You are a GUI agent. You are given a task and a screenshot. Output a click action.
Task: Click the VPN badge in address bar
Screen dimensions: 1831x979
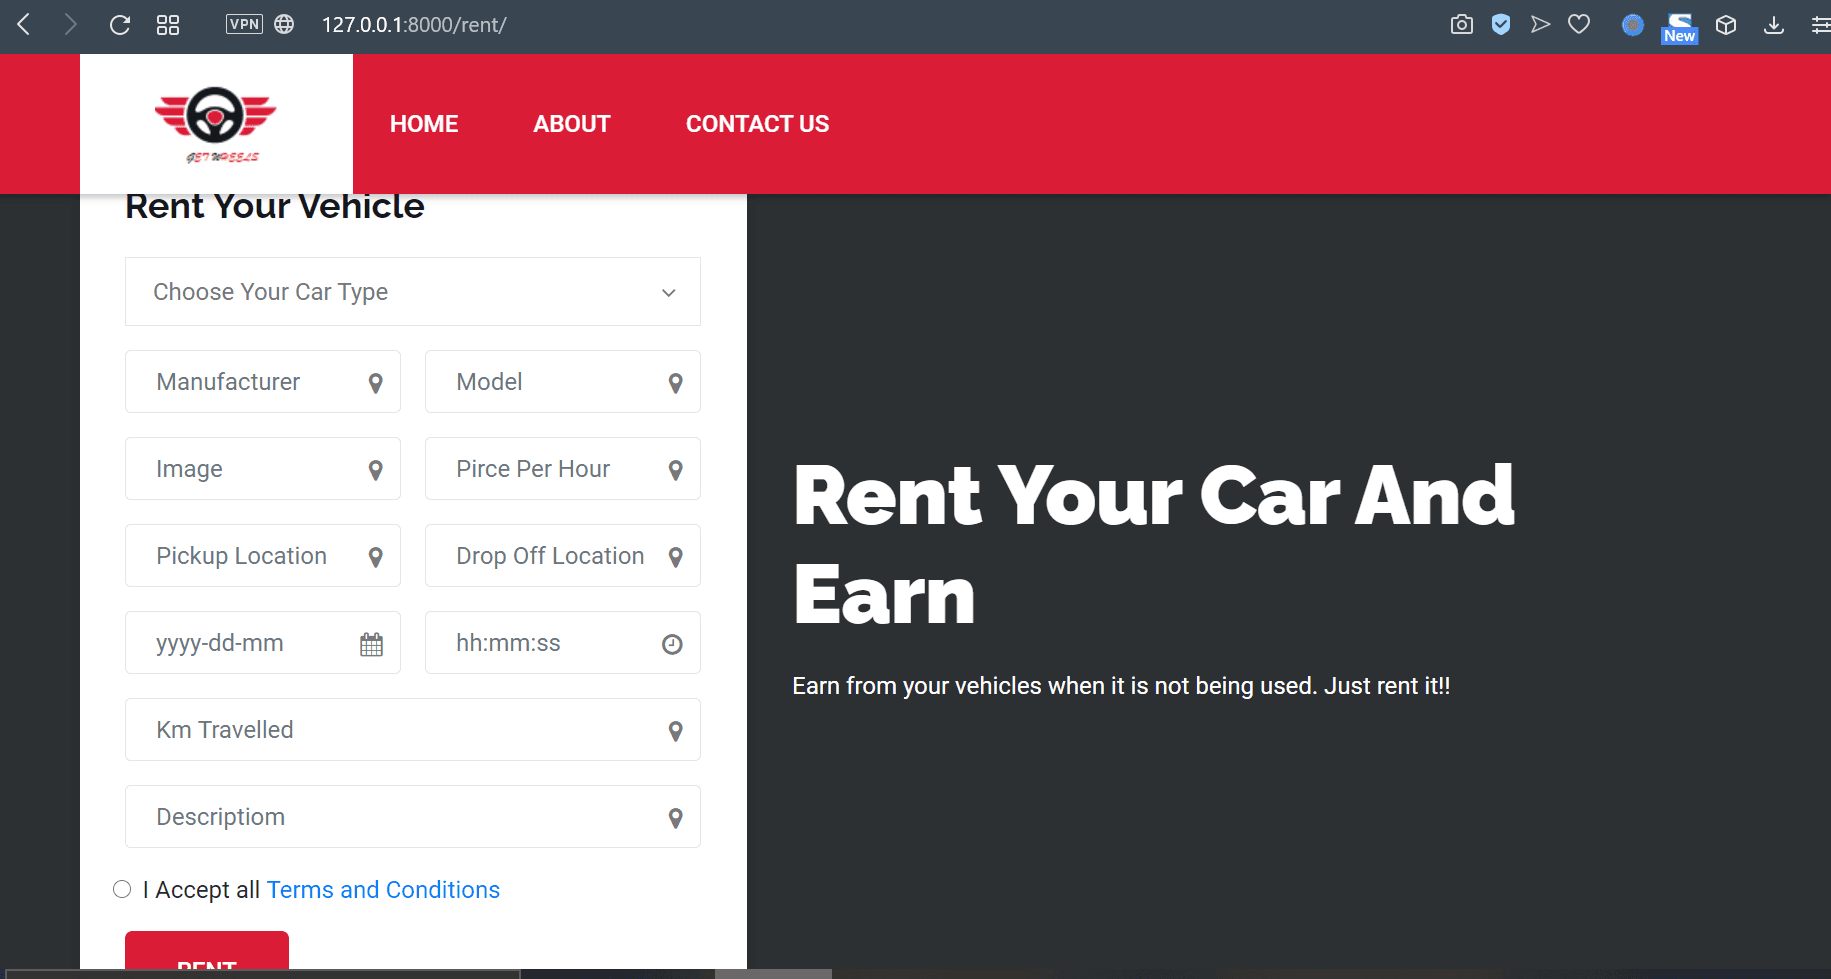tap(244, 25)
